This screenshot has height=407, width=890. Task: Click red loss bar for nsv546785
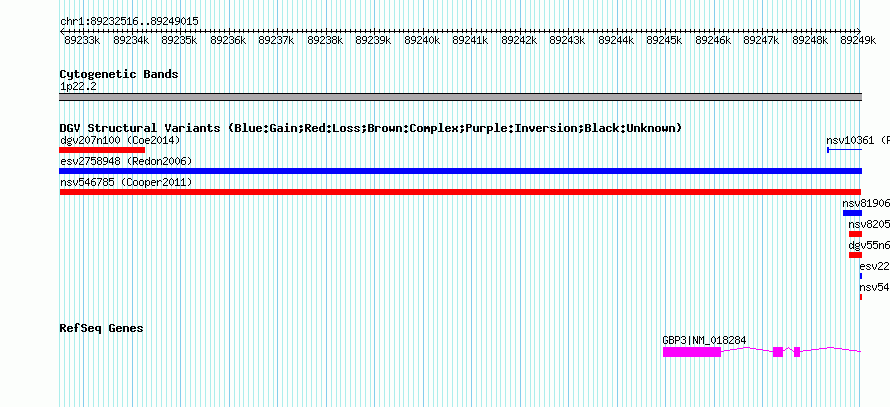[460, 192]
